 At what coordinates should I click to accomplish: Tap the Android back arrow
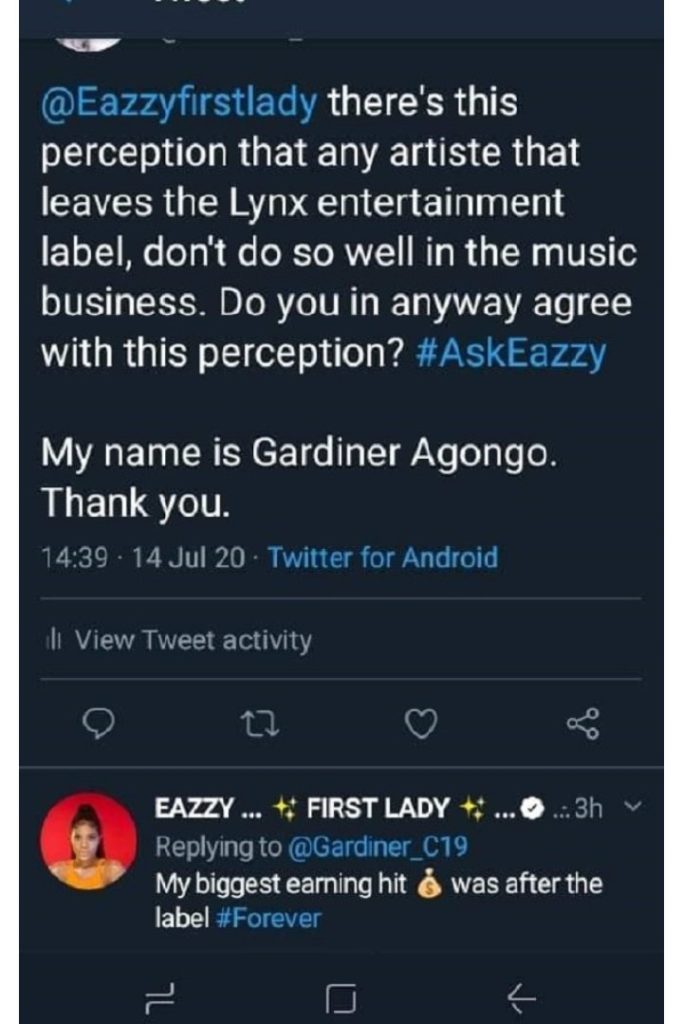coord(521,997)
